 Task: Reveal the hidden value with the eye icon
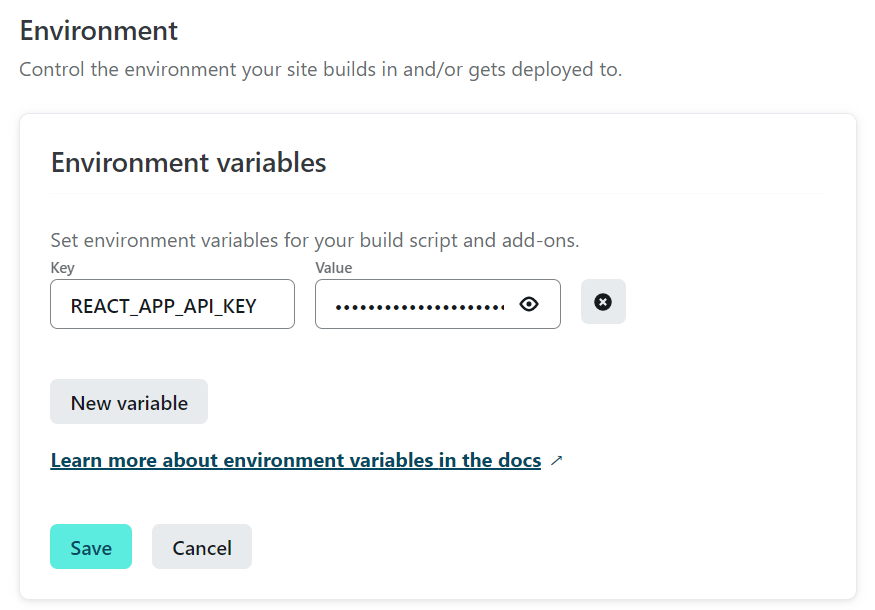tap(528, 304)
